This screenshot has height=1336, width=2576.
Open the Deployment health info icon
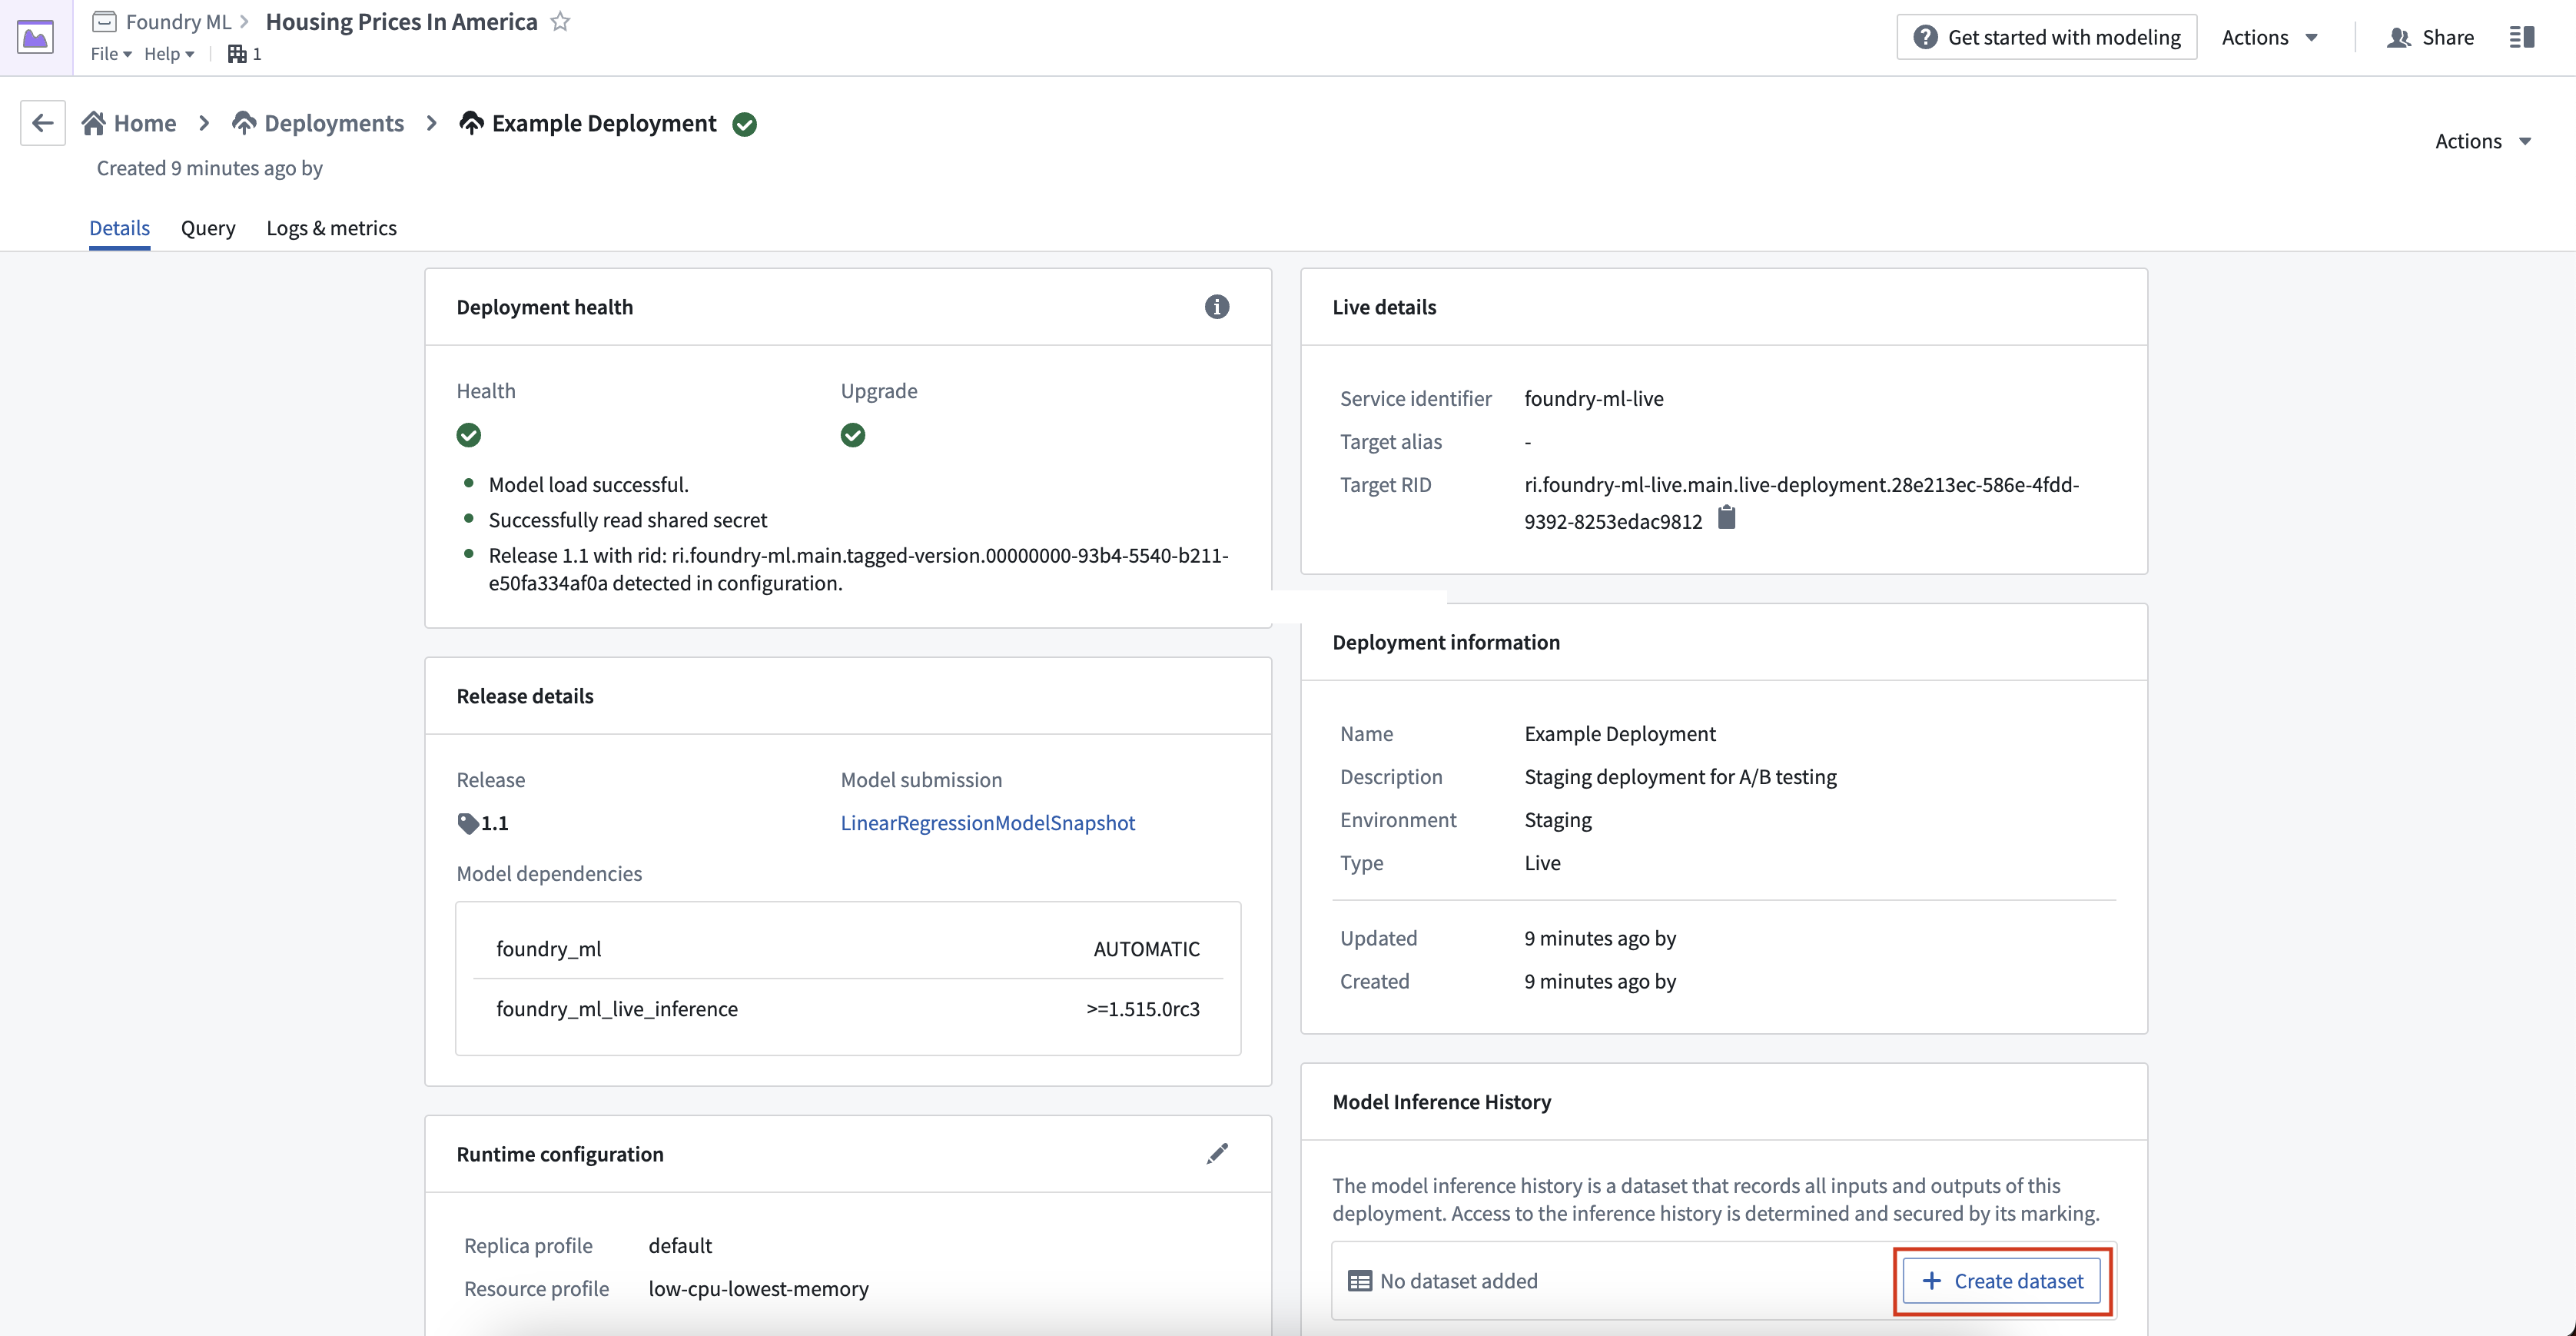click(x=1216, y=307)
